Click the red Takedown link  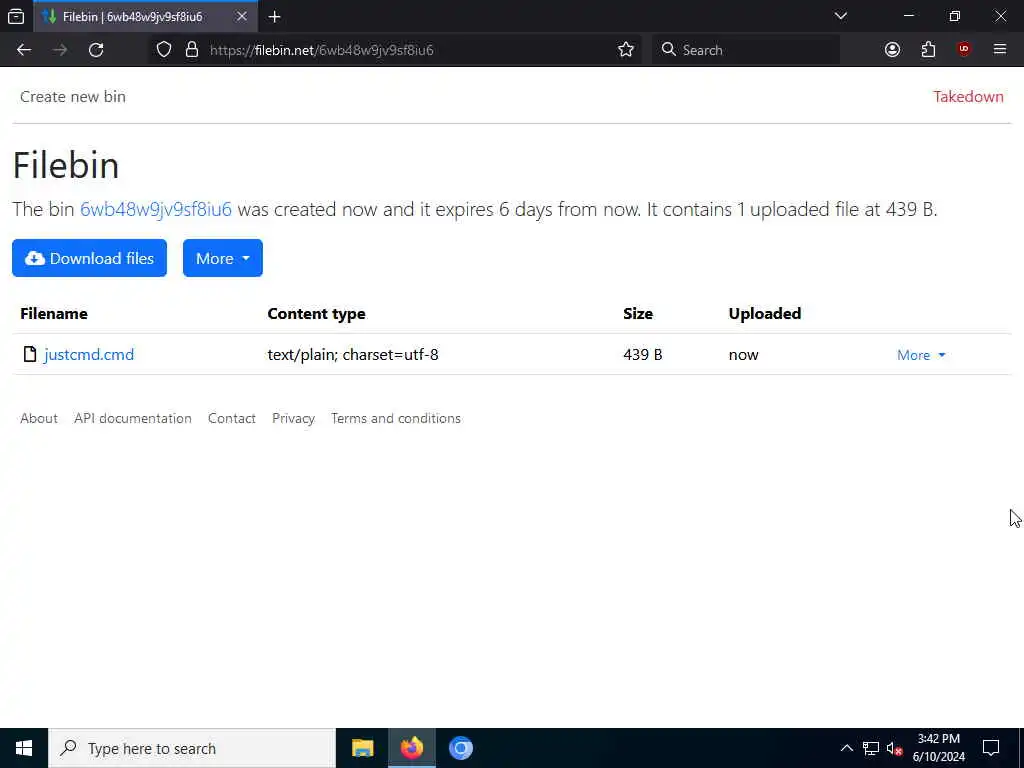click(968, 97)
